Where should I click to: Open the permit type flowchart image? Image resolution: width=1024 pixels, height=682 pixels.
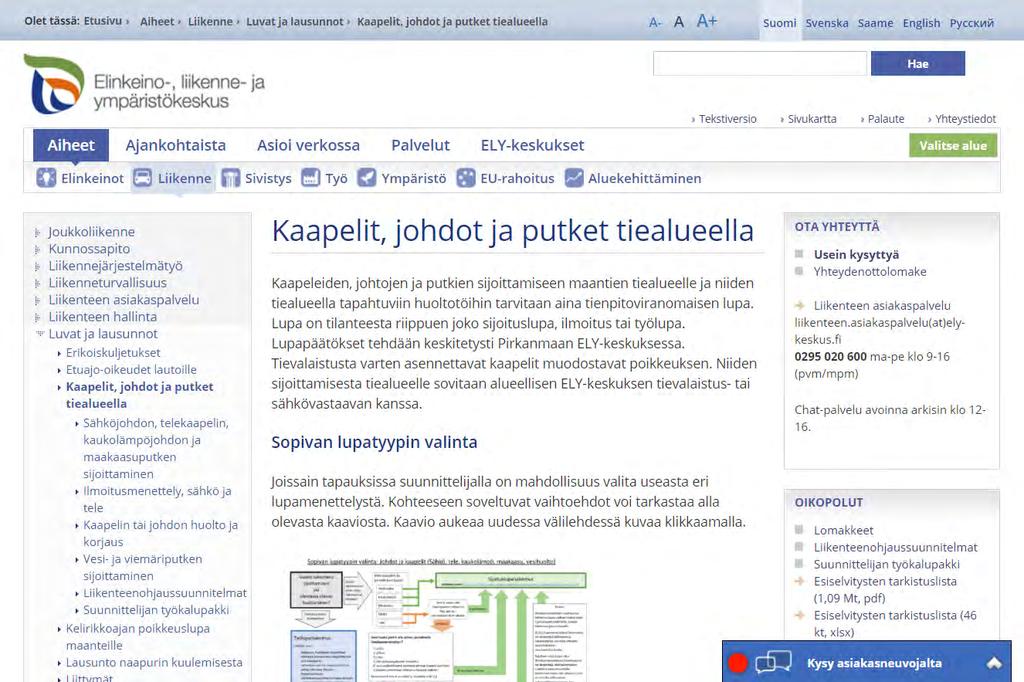click(438, 619)
